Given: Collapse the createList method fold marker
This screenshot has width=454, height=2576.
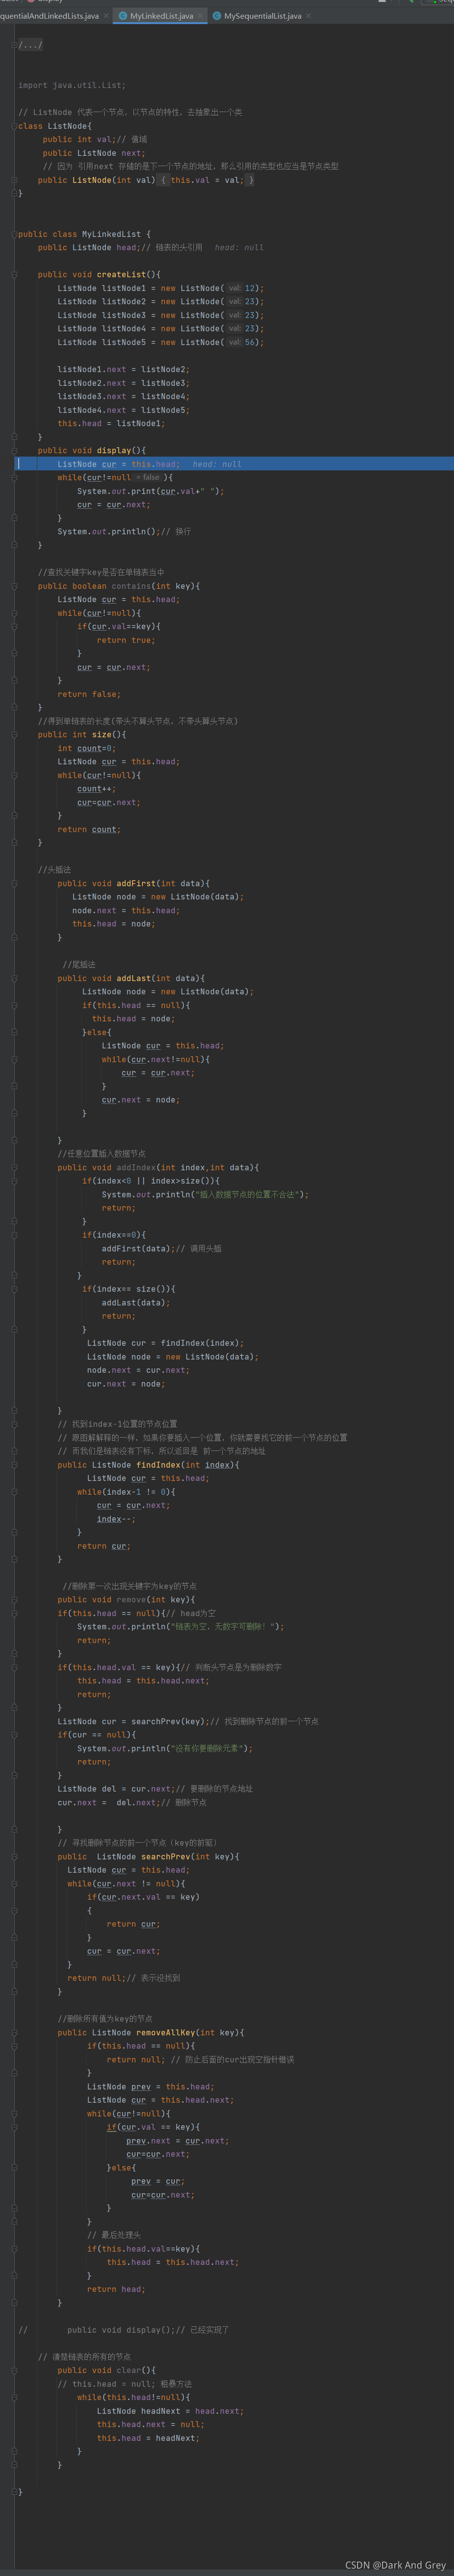Looking at the screenshot, I should (15, 275).
